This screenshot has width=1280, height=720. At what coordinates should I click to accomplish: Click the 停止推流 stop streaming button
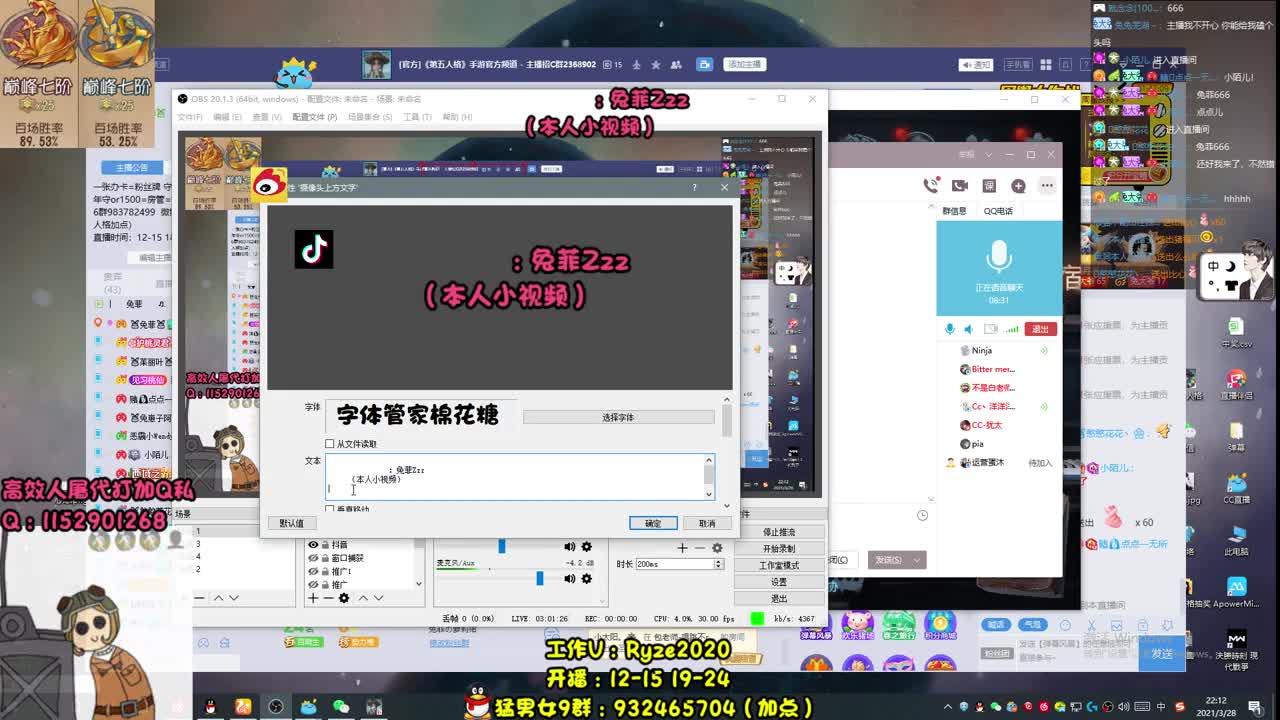pyautogui.click(x=779, y=532)
